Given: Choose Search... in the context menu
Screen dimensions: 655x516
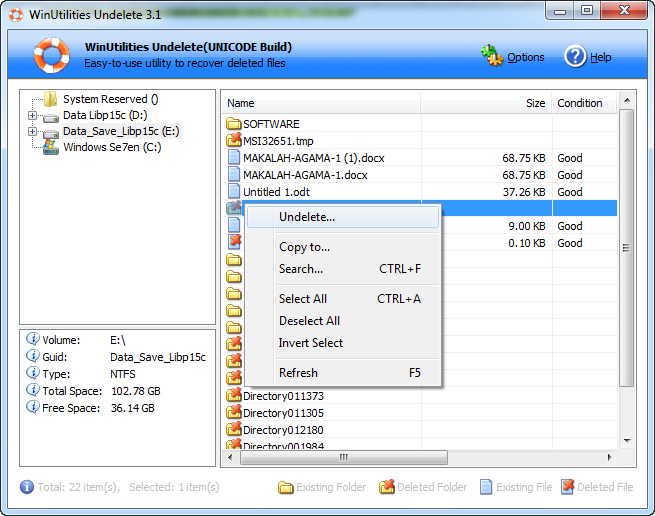Looking at the screenshot, I should [343, 269].
